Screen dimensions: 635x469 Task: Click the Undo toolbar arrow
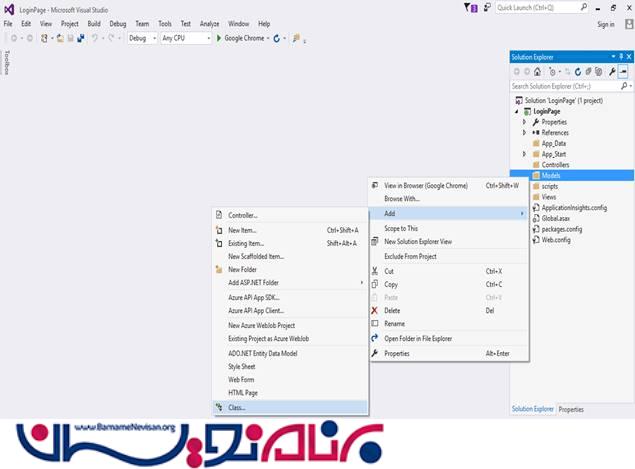pos(95,38)
